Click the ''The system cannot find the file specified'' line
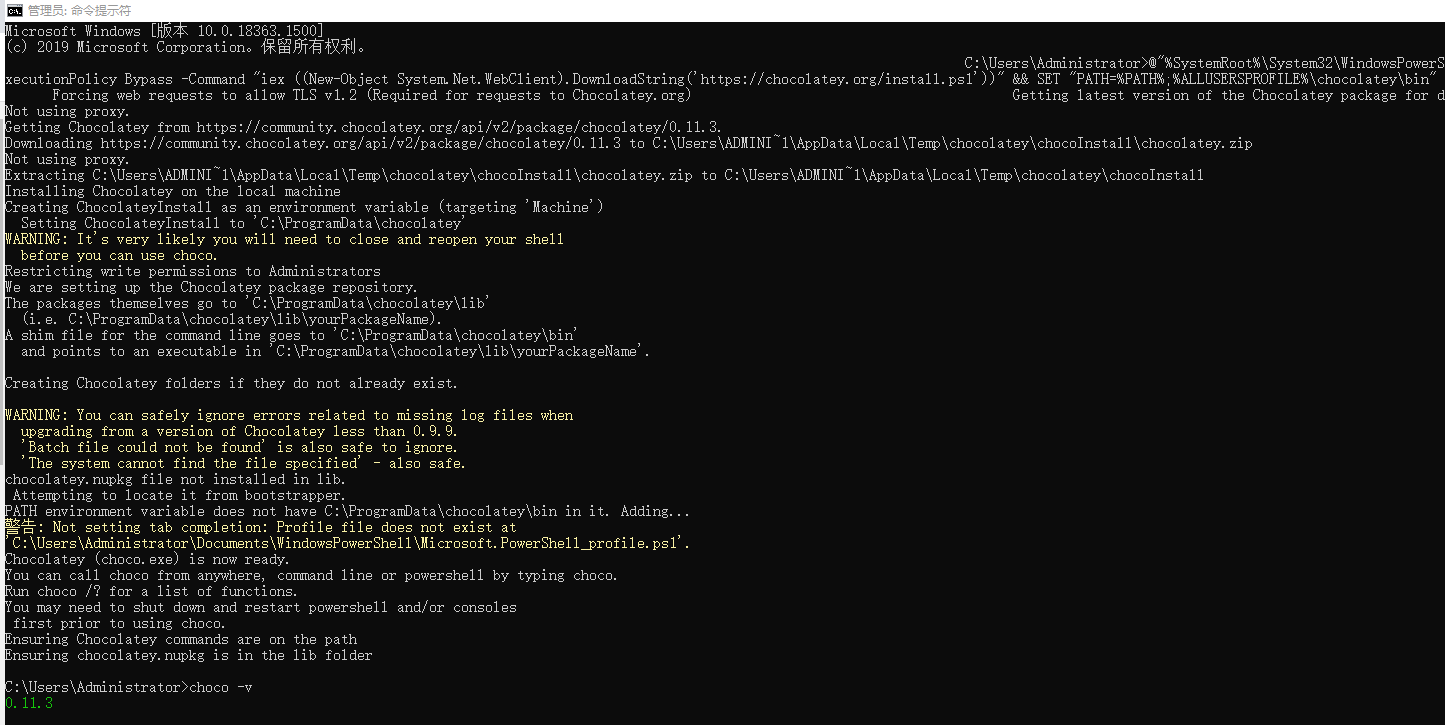The image size is (1445, 725). coord(243,463)
